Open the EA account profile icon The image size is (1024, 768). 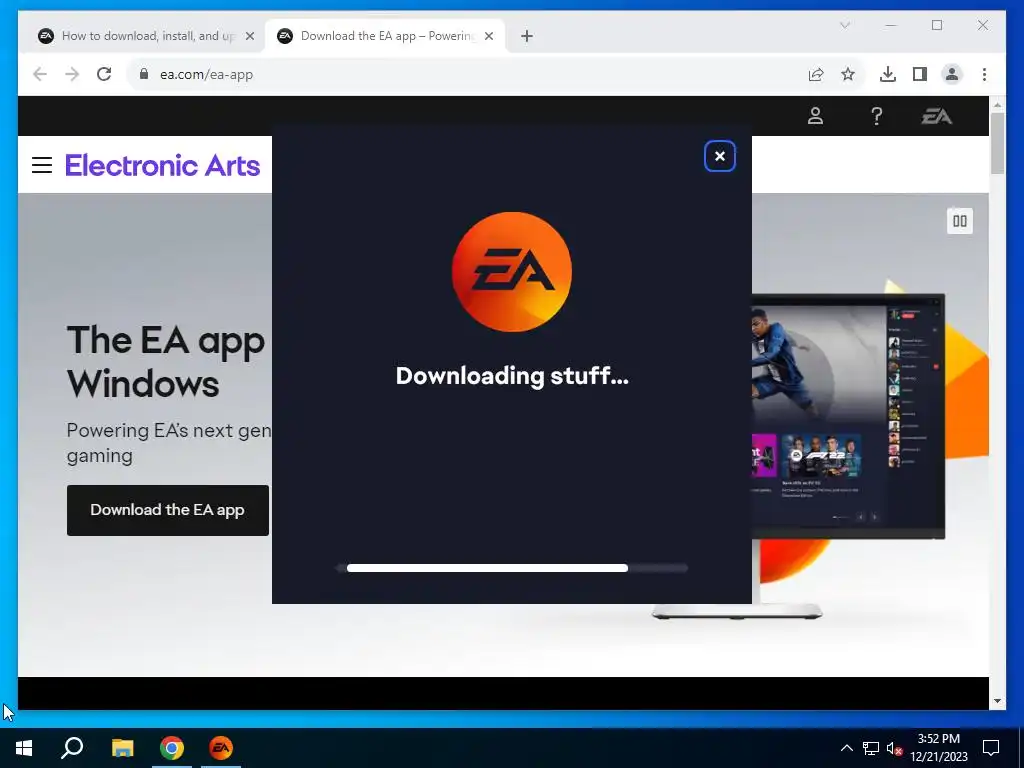tap(815, 116)
